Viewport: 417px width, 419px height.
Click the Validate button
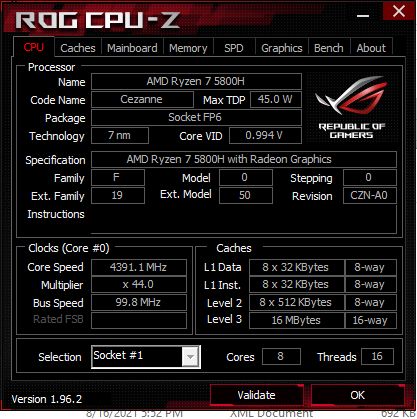256,395
